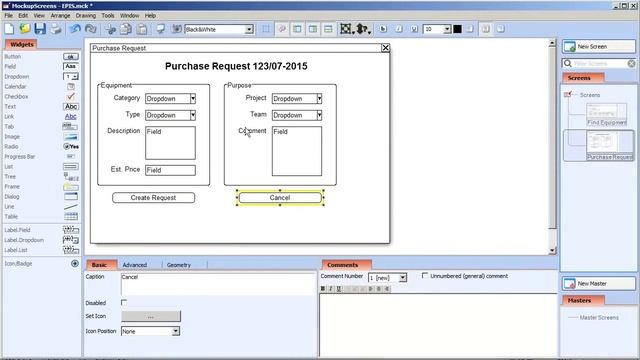Click the New Screen button
The image size is (640, 360).
pyautogui.click(x=599, y=47)
